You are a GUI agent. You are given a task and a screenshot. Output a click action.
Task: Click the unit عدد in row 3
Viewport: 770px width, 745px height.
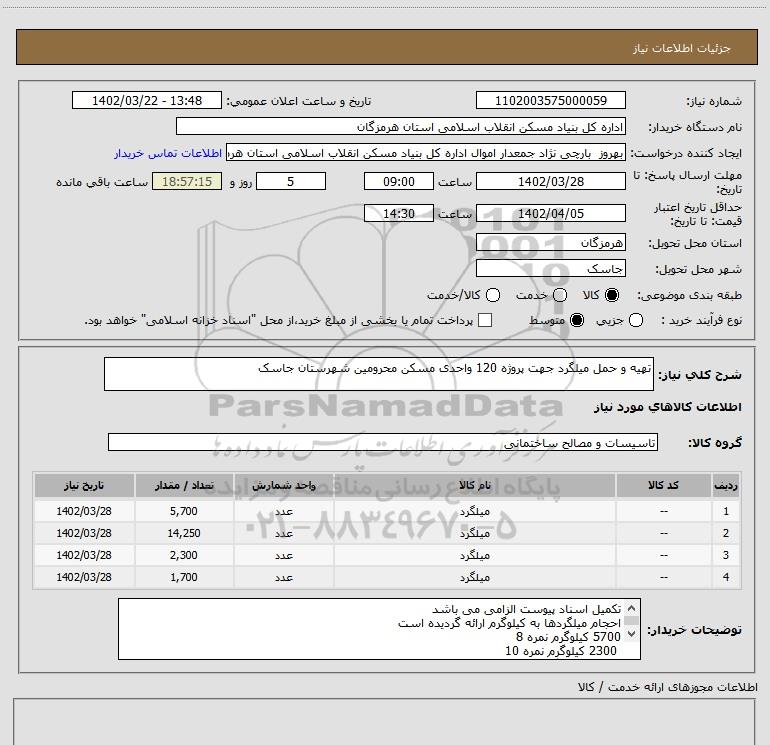coord(284,555)
